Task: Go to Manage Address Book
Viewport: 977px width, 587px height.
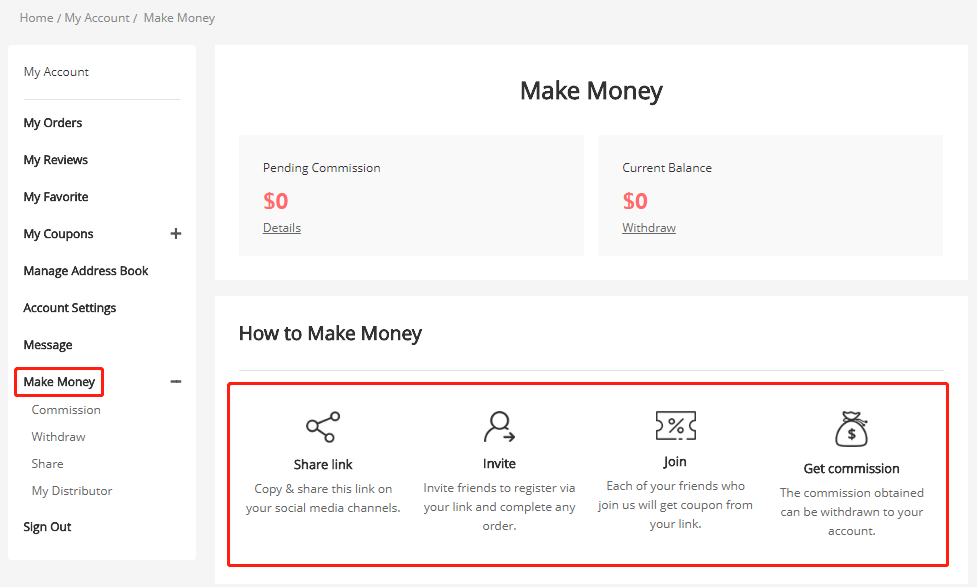Action: coord(86,271)
